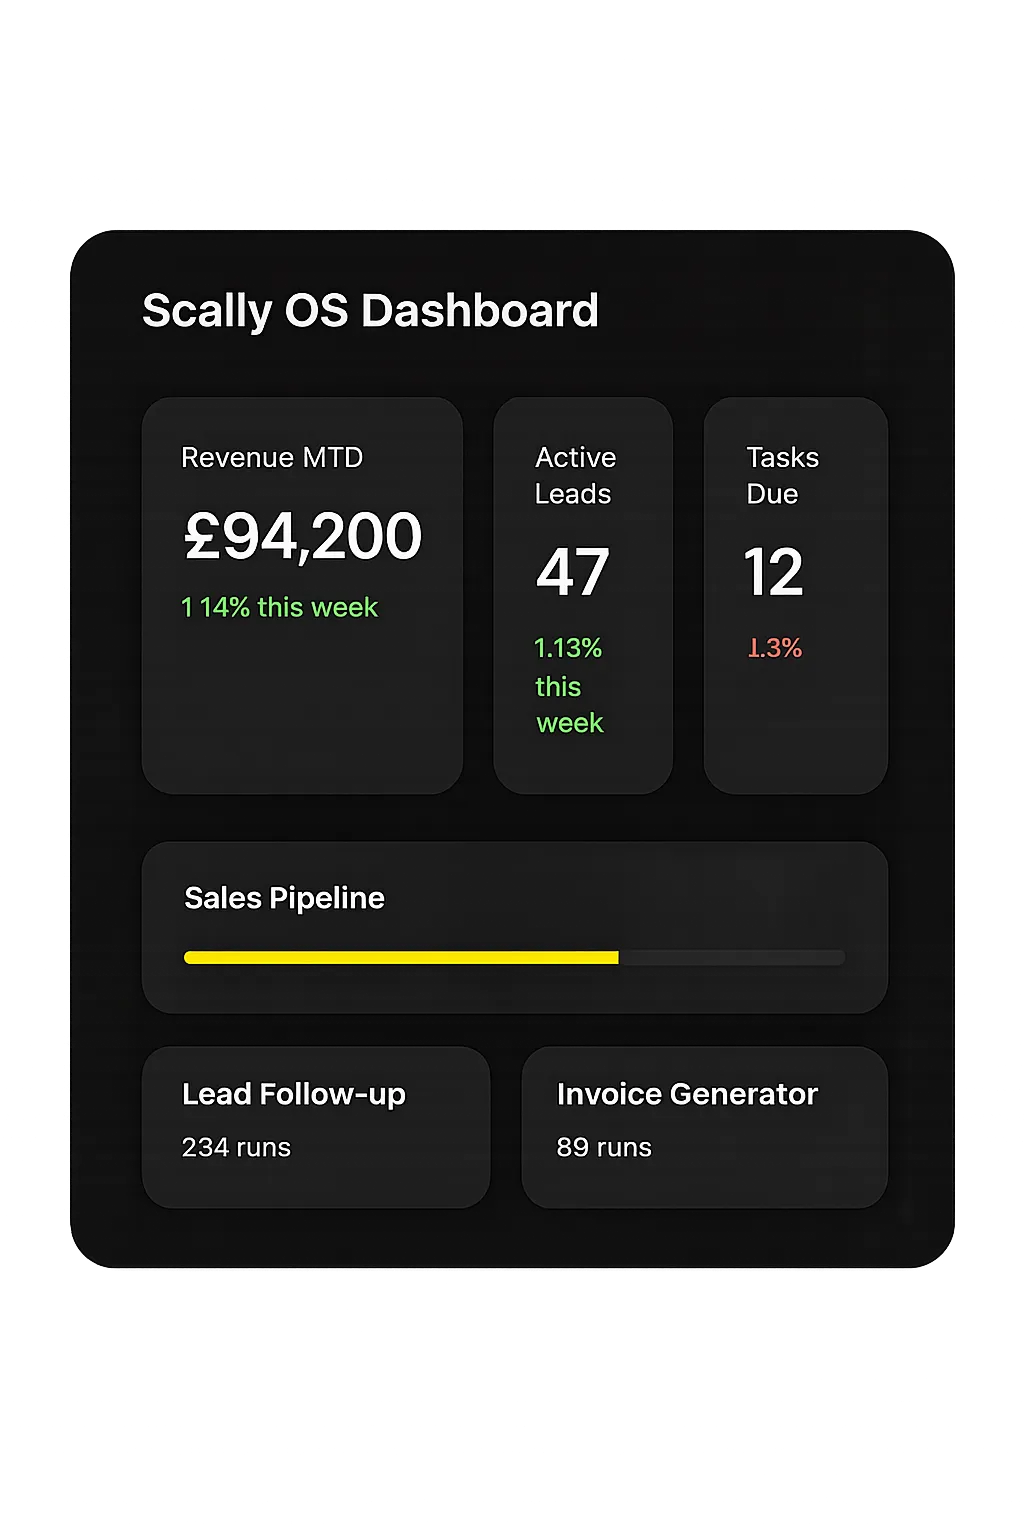Click the Sales Pipeline heading

click(284, 898)
